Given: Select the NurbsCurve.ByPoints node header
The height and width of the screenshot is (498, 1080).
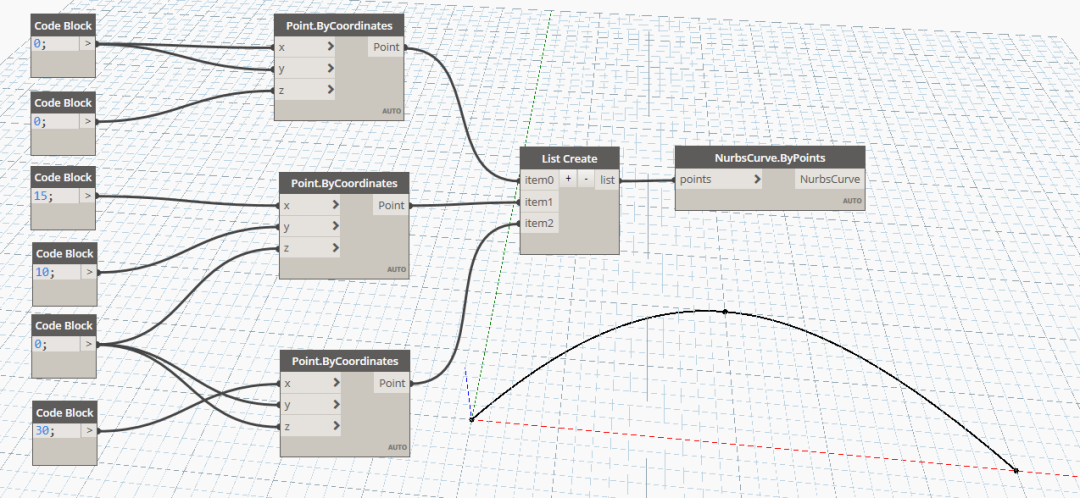Looking at the screenshot, I should point(769,157).
